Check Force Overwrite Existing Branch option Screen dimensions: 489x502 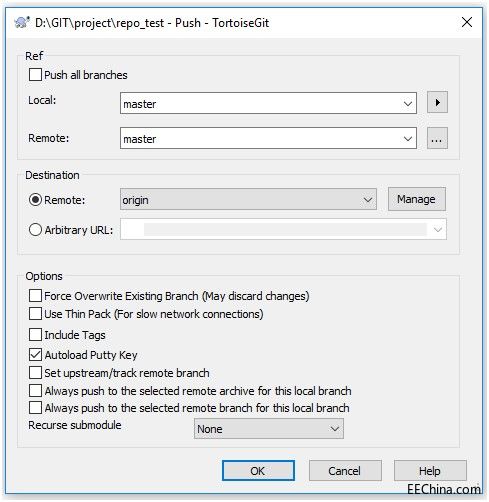coord(35,295)
